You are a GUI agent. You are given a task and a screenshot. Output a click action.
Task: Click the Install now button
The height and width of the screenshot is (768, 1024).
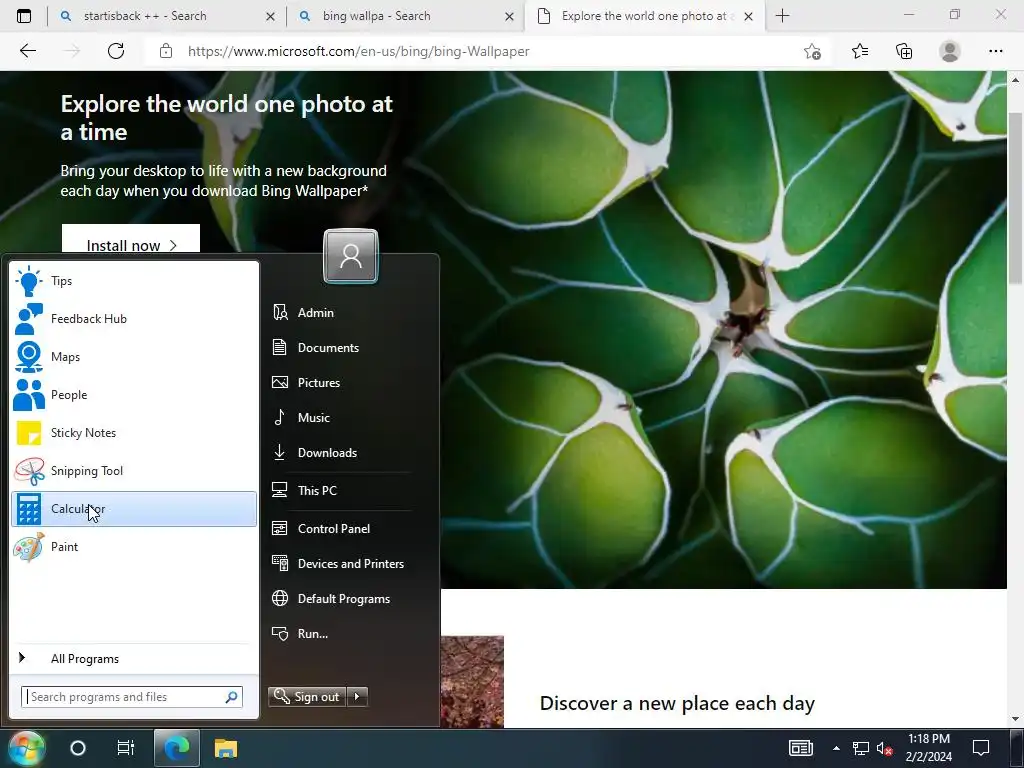click(x=131, y=238)
